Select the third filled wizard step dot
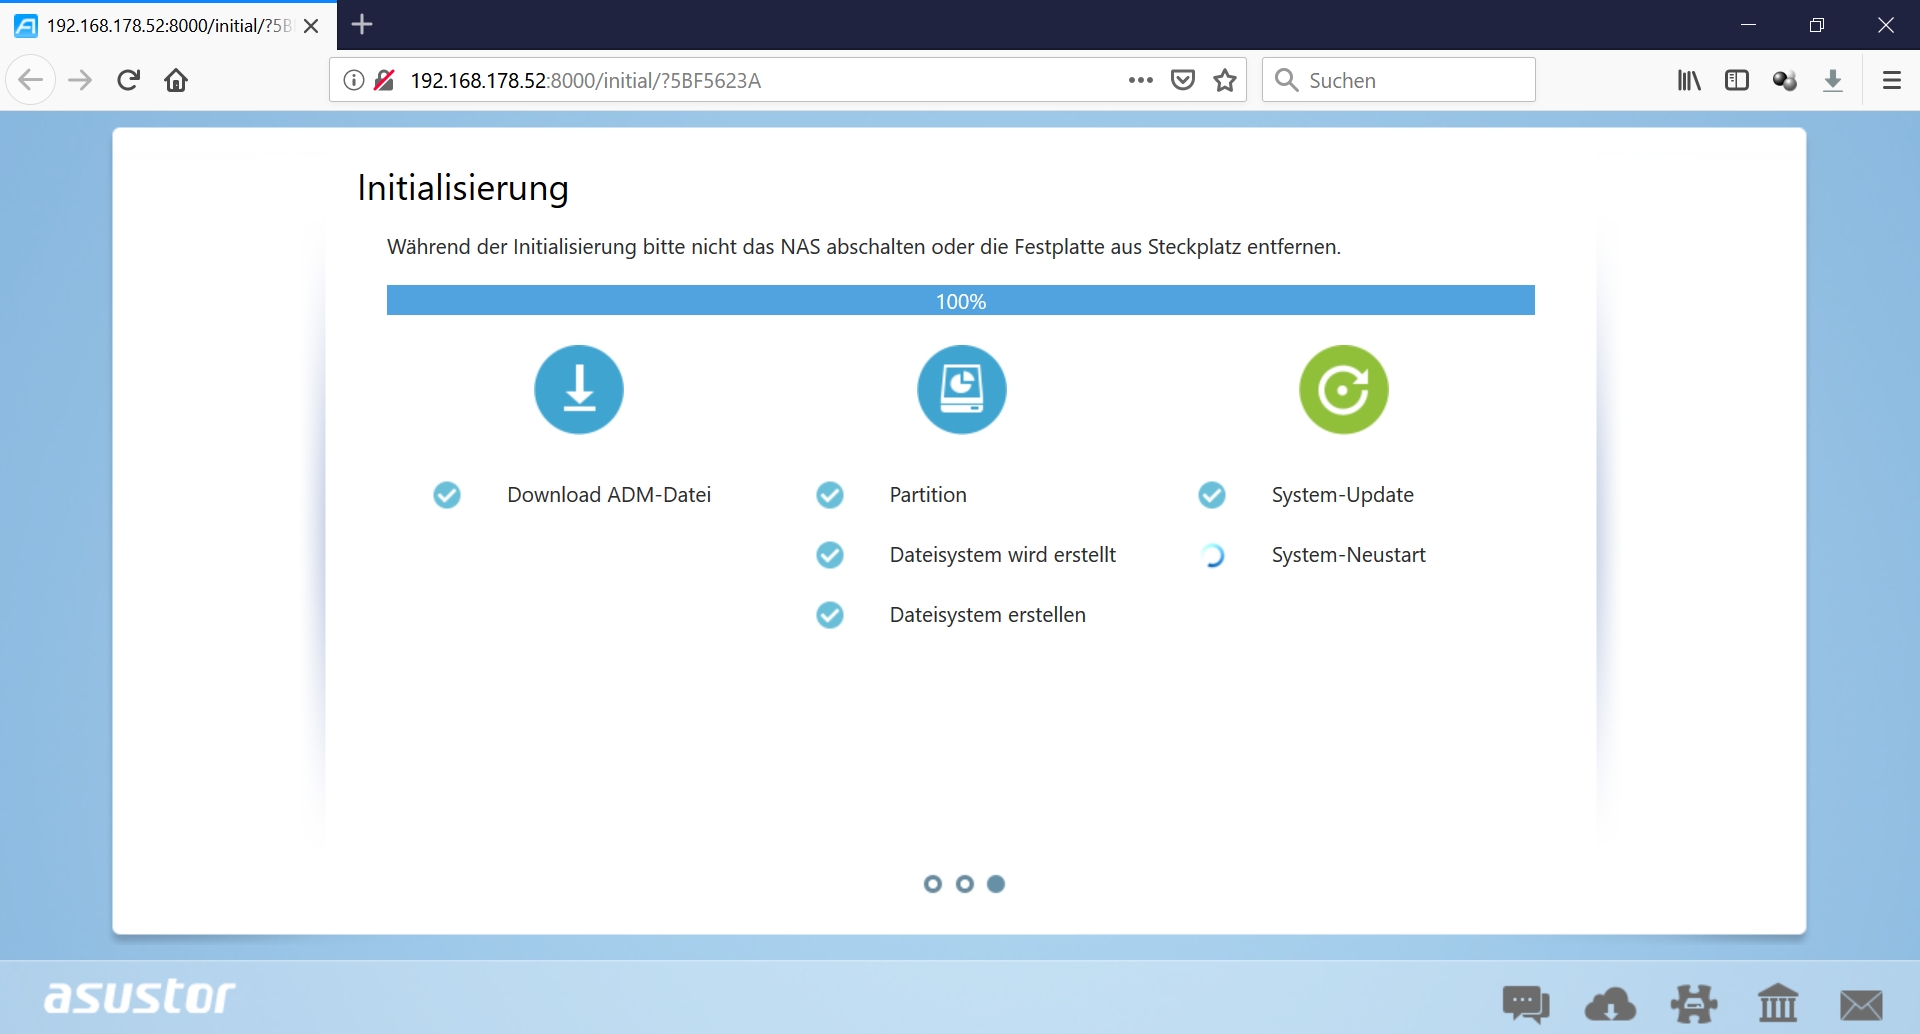Image resolution: width=1920 pixels, height=1034 pixels. pyautogui.click(x=996, y=884)
